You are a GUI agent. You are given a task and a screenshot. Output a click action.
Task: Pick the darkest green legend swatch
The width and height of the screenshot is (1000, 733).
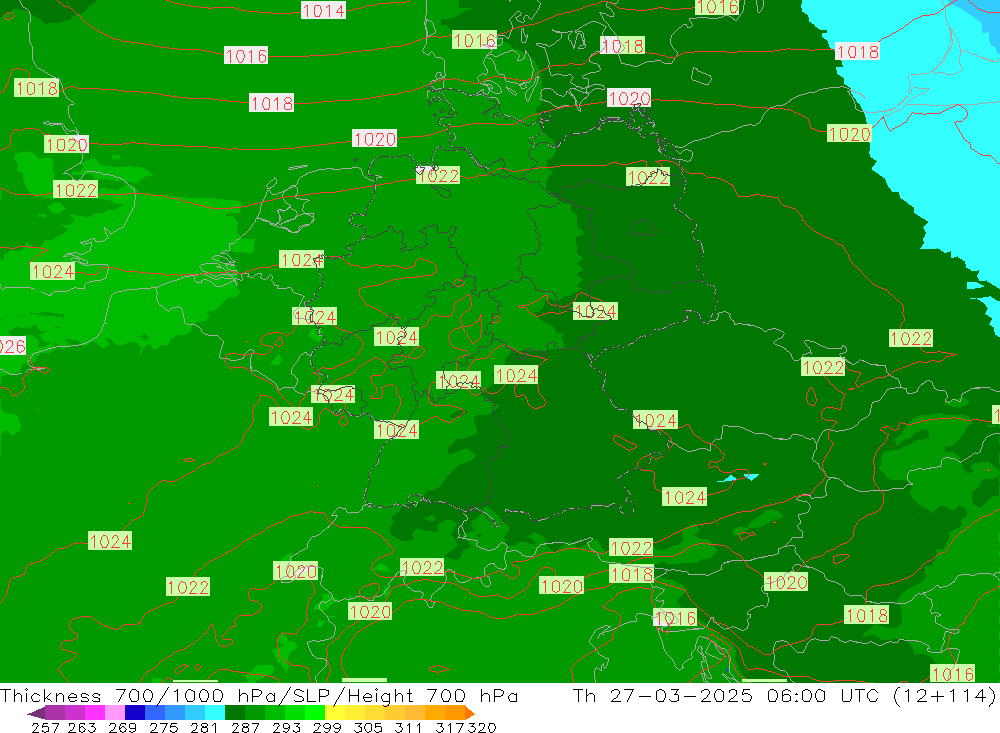click(x=235, y=713)
